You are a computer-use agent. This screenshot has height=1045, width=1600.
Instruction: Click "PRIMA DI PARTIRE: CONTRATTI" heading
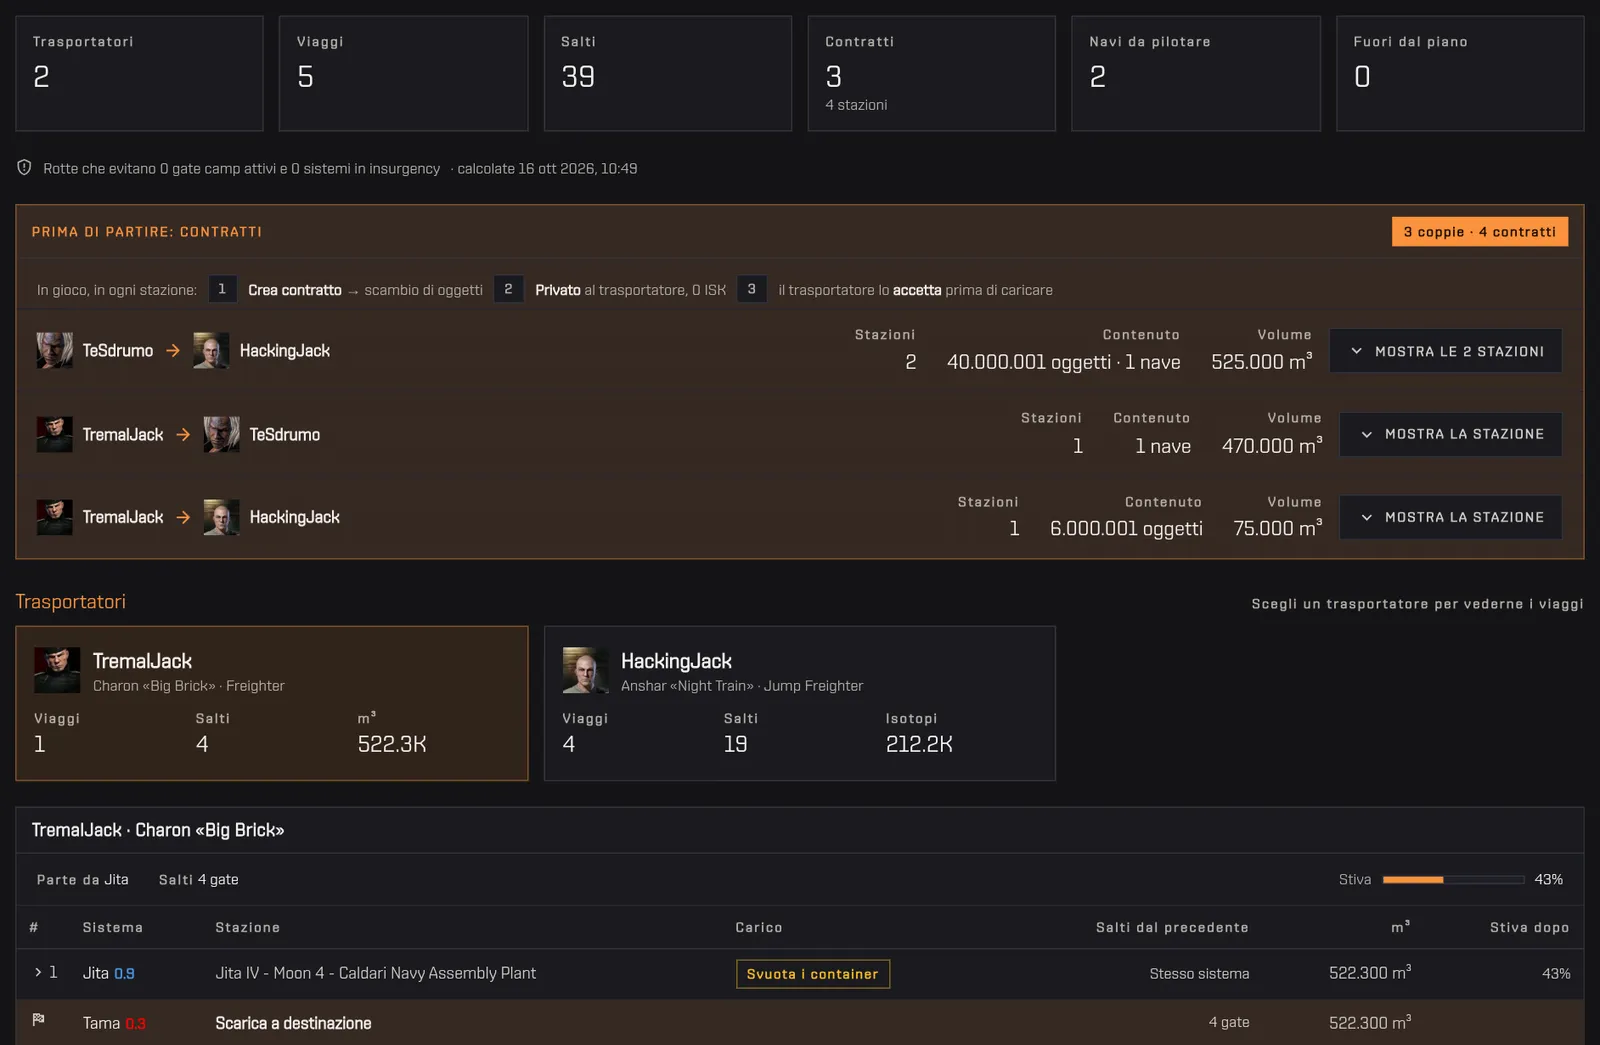pyautogui.click(x=147, y=232)
